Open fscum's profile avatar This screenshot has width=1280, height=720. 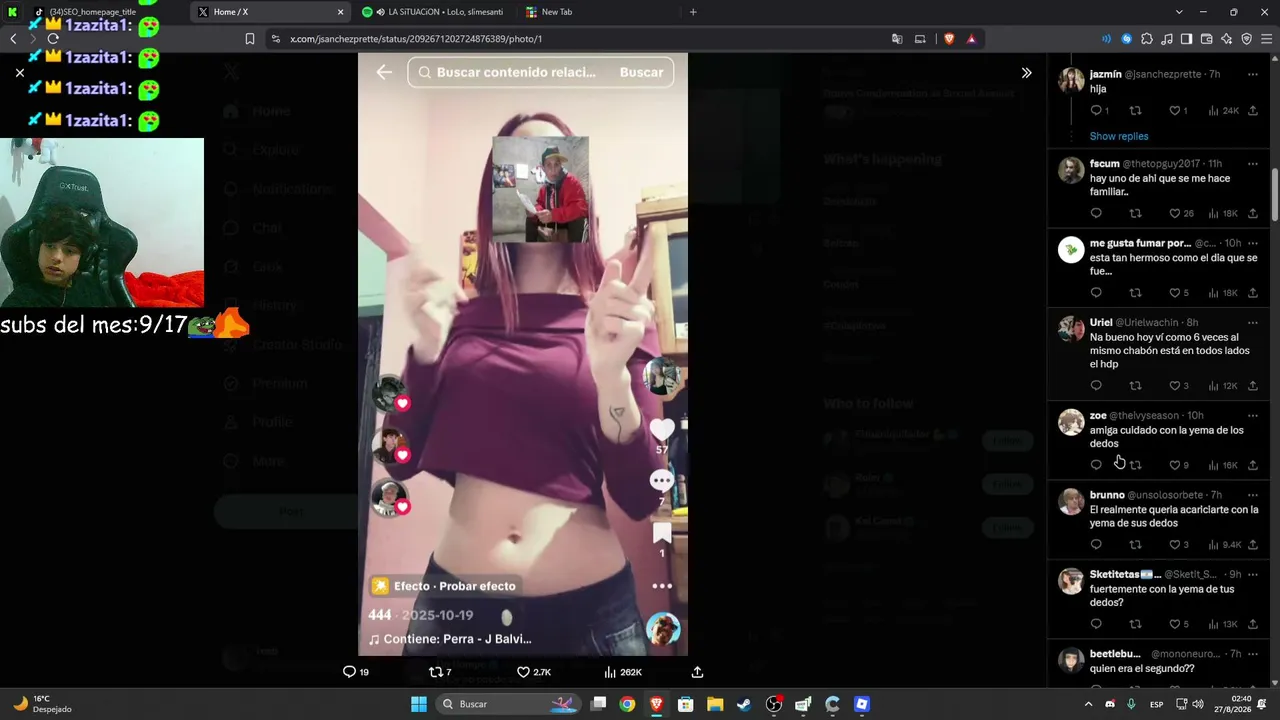coord(1071,170)
